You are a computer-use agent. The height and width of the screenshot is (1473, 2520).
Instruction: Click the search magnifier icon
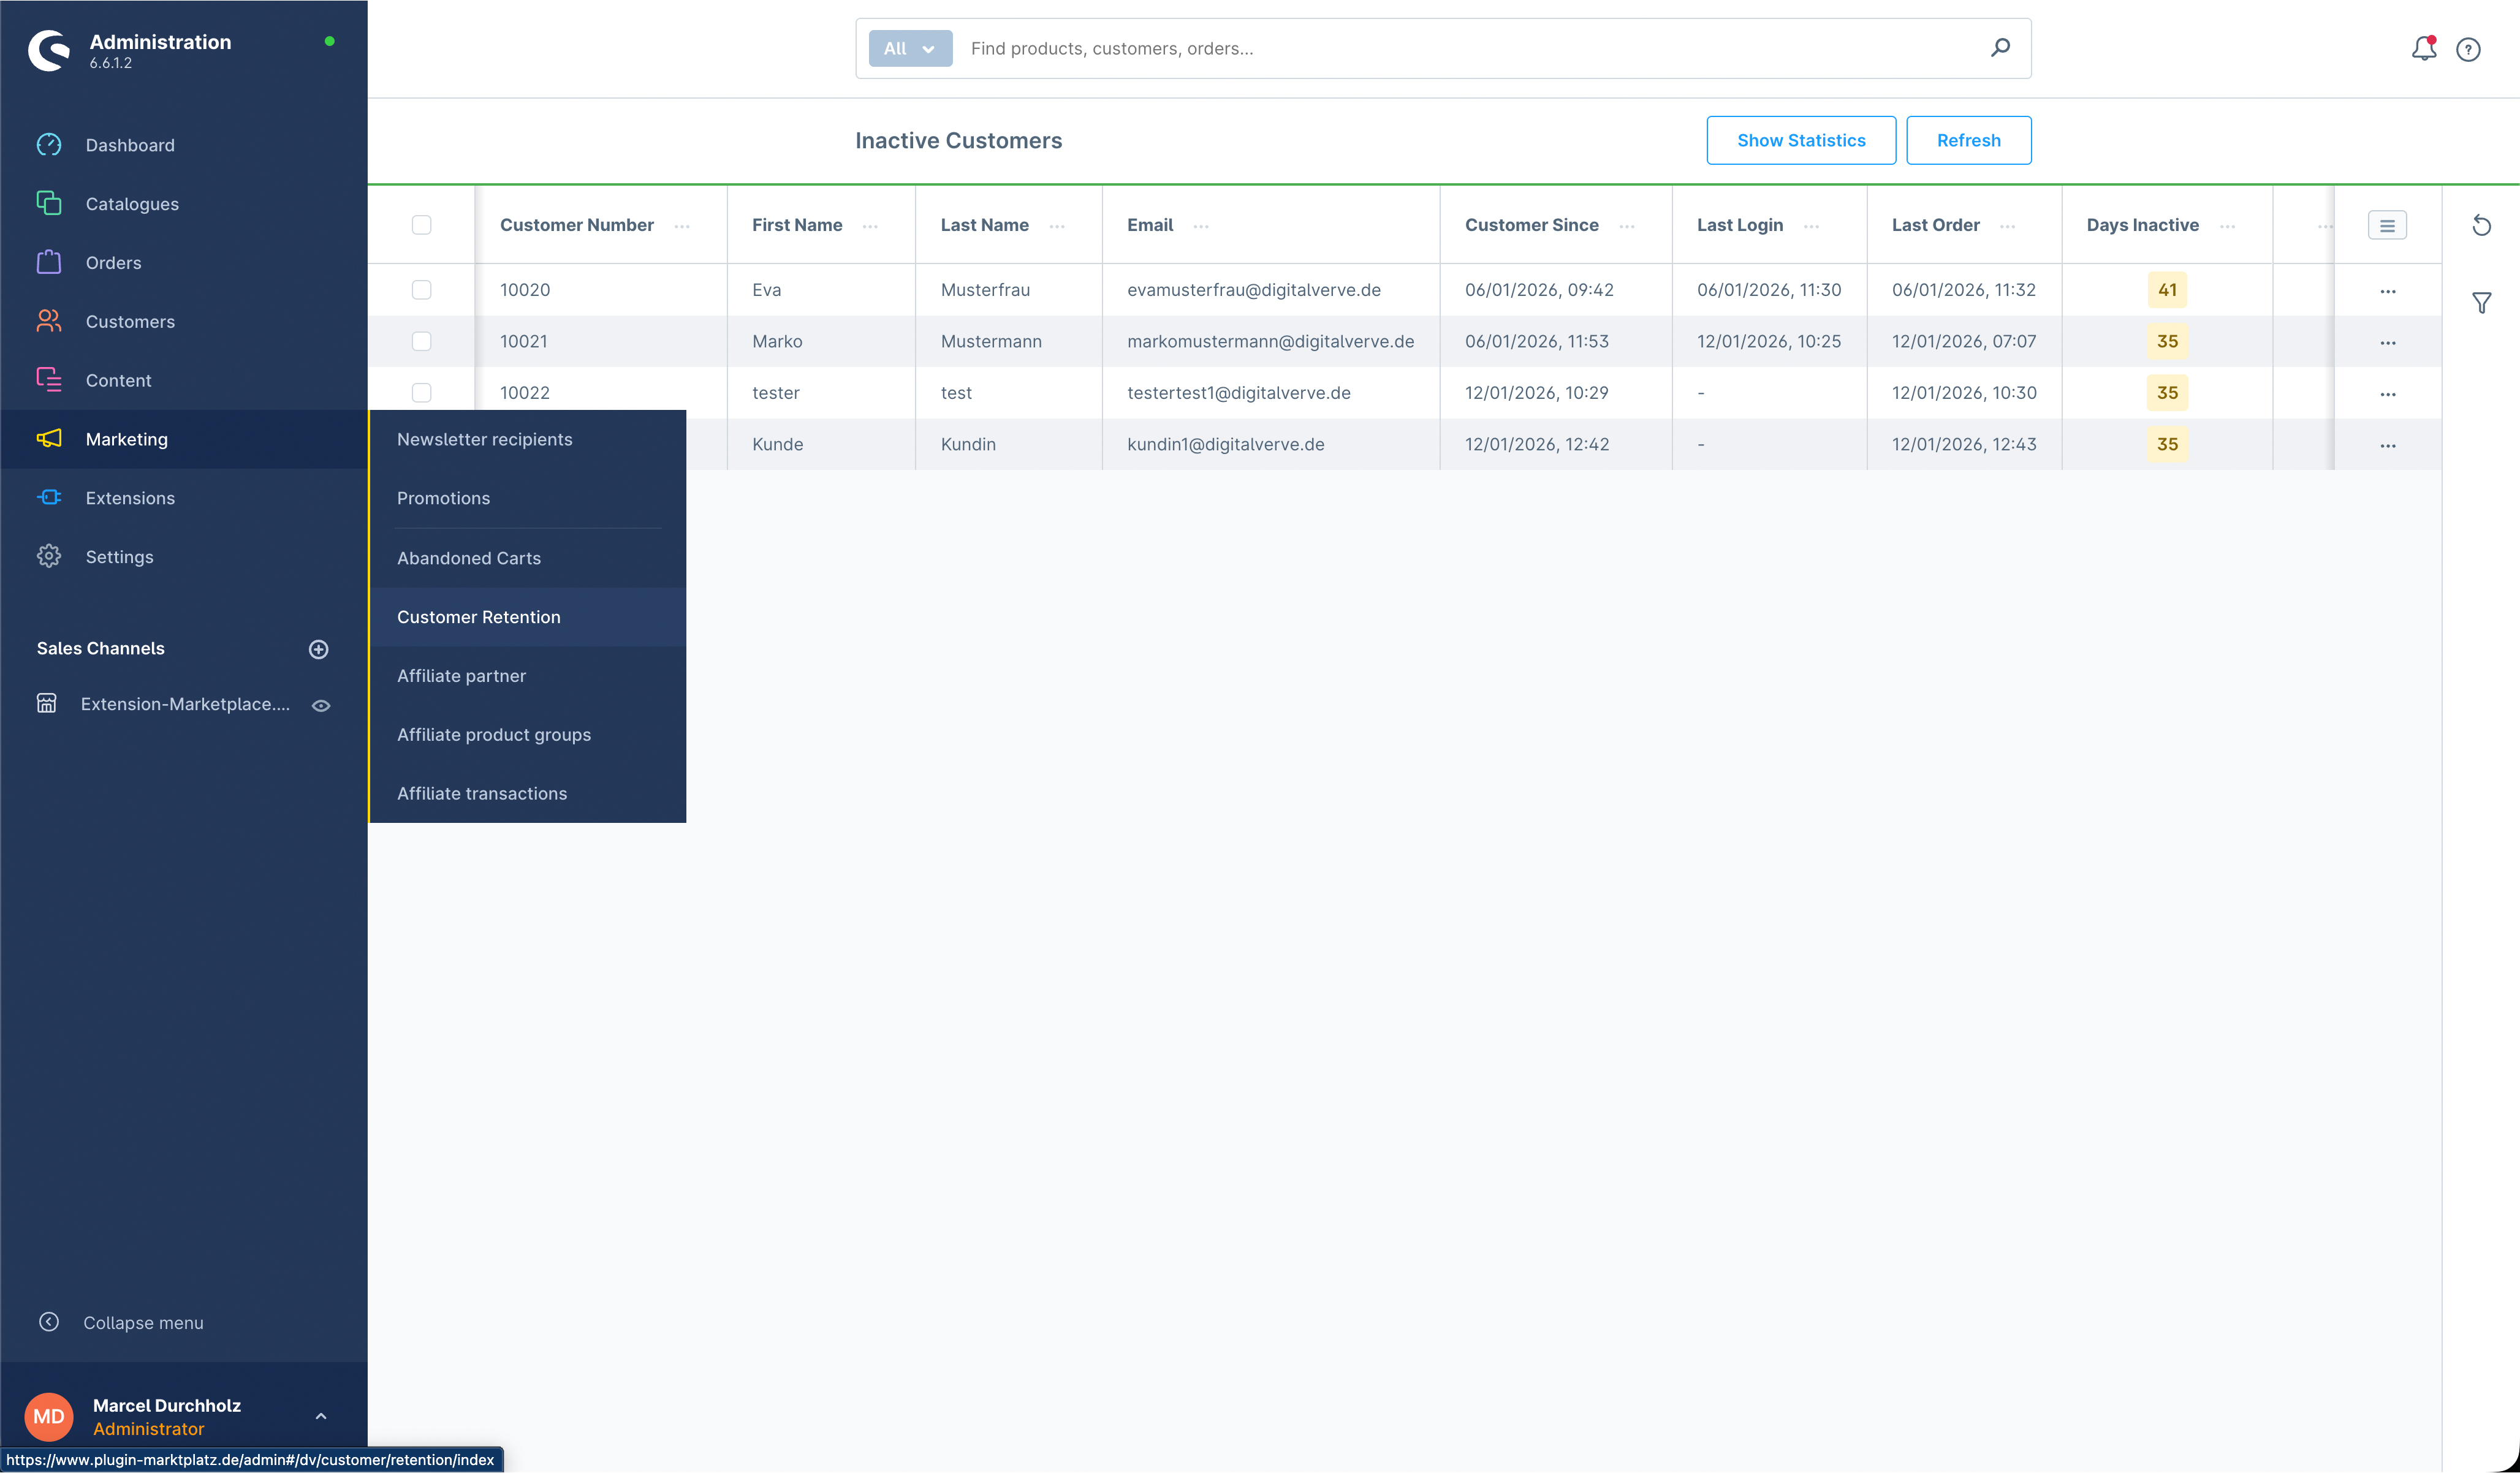(2000, 47)
